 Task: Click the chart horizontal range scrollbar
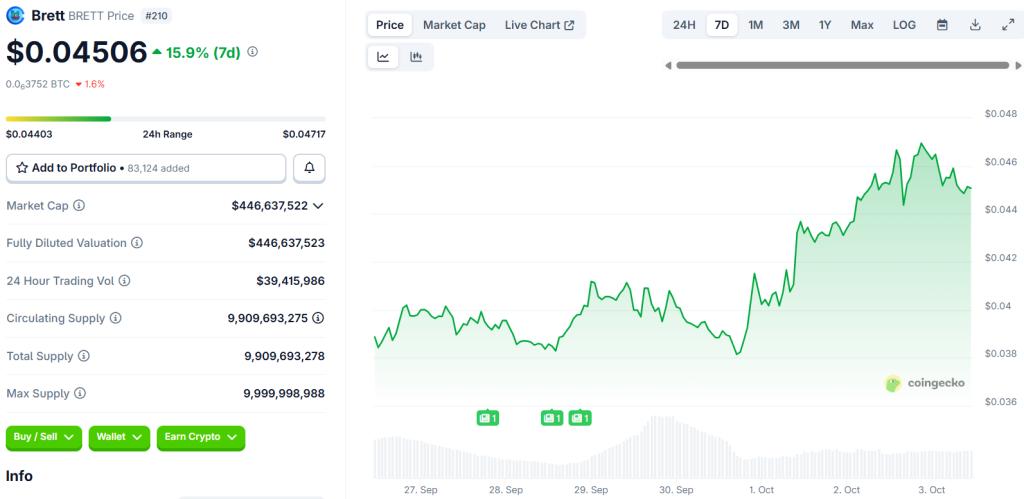[x=841, y=66]
